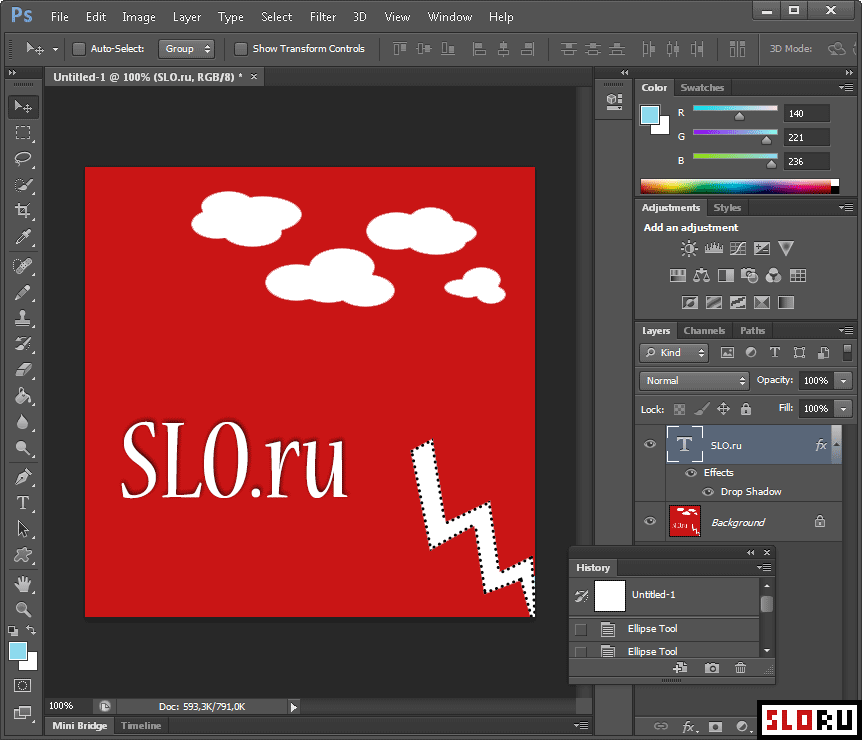Add Brightness/Contrast adjustment
The image size is (862, 740).
pyautogui.click(x=689, y=249)
